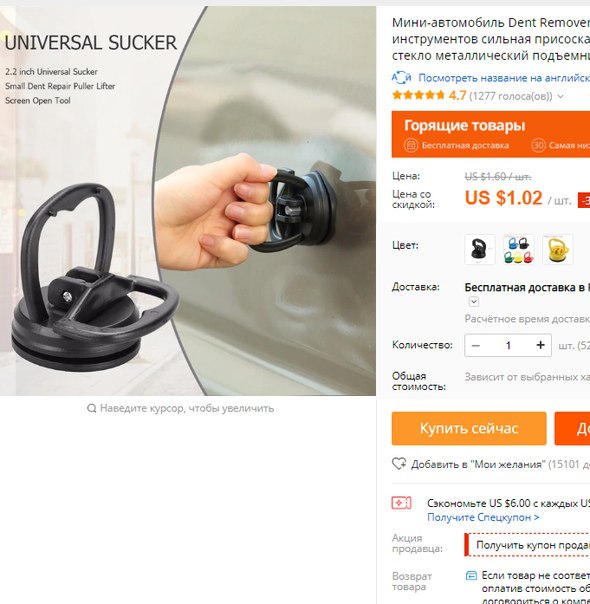Decrease quantity with the minus button
Image resolution: width=590 pixels, height=604 pixels.
coord(476,345)
